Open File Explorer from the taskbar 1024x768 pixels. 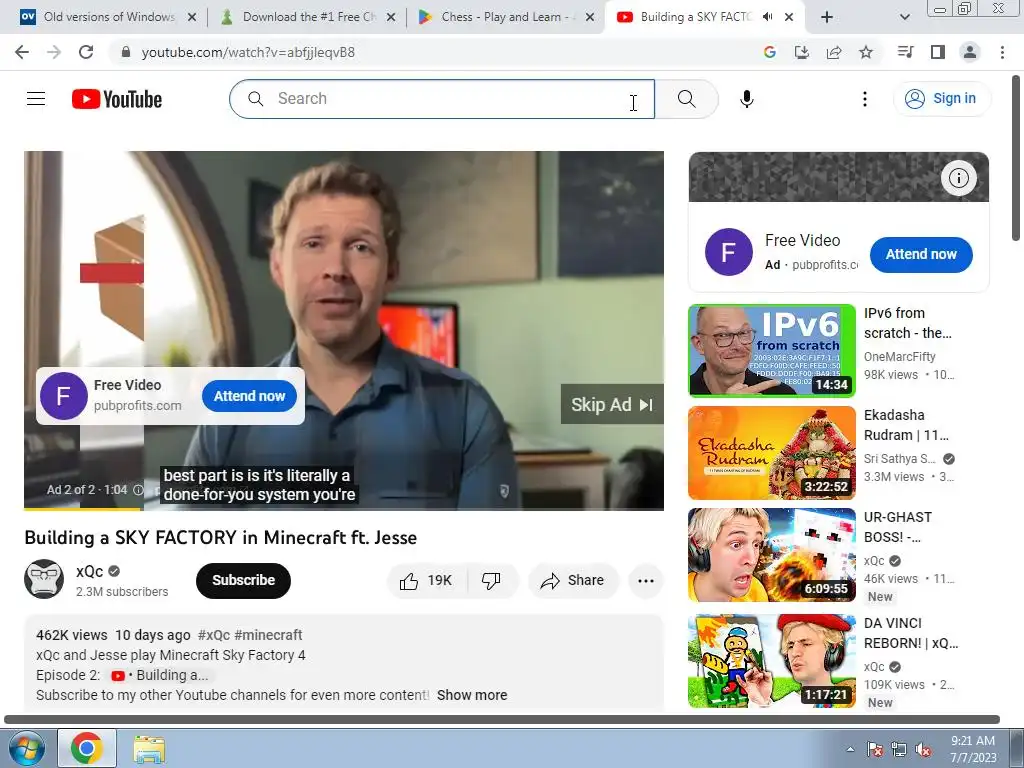pos(149,748)
